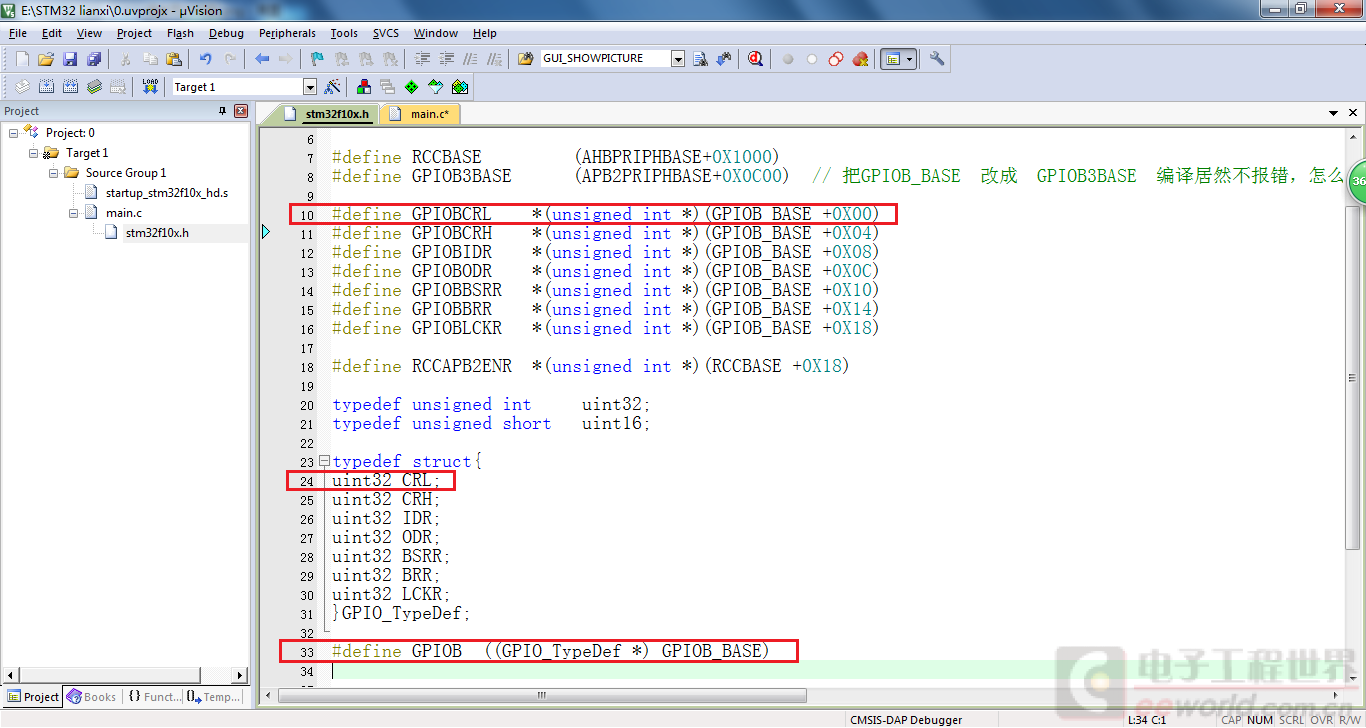Viewport: 1366px width, 728px height.
Task: Fold the typedef struct block at line 23
Action: coord(323,462)
